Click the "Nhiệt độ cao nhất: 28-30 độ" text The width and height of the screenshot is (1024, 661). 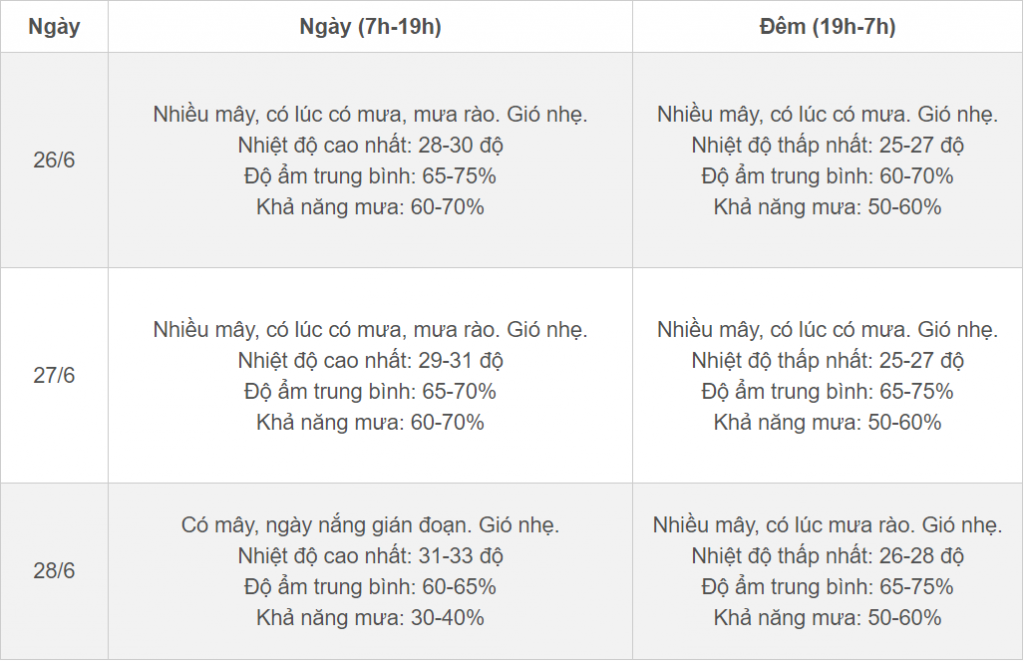(370, 145)
